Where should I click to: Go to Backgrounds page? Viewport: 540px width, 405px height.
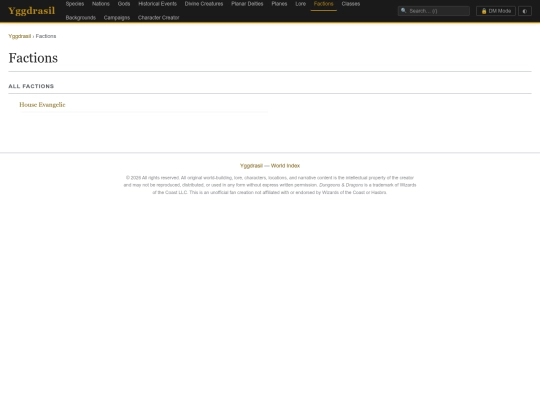(81, 18)
